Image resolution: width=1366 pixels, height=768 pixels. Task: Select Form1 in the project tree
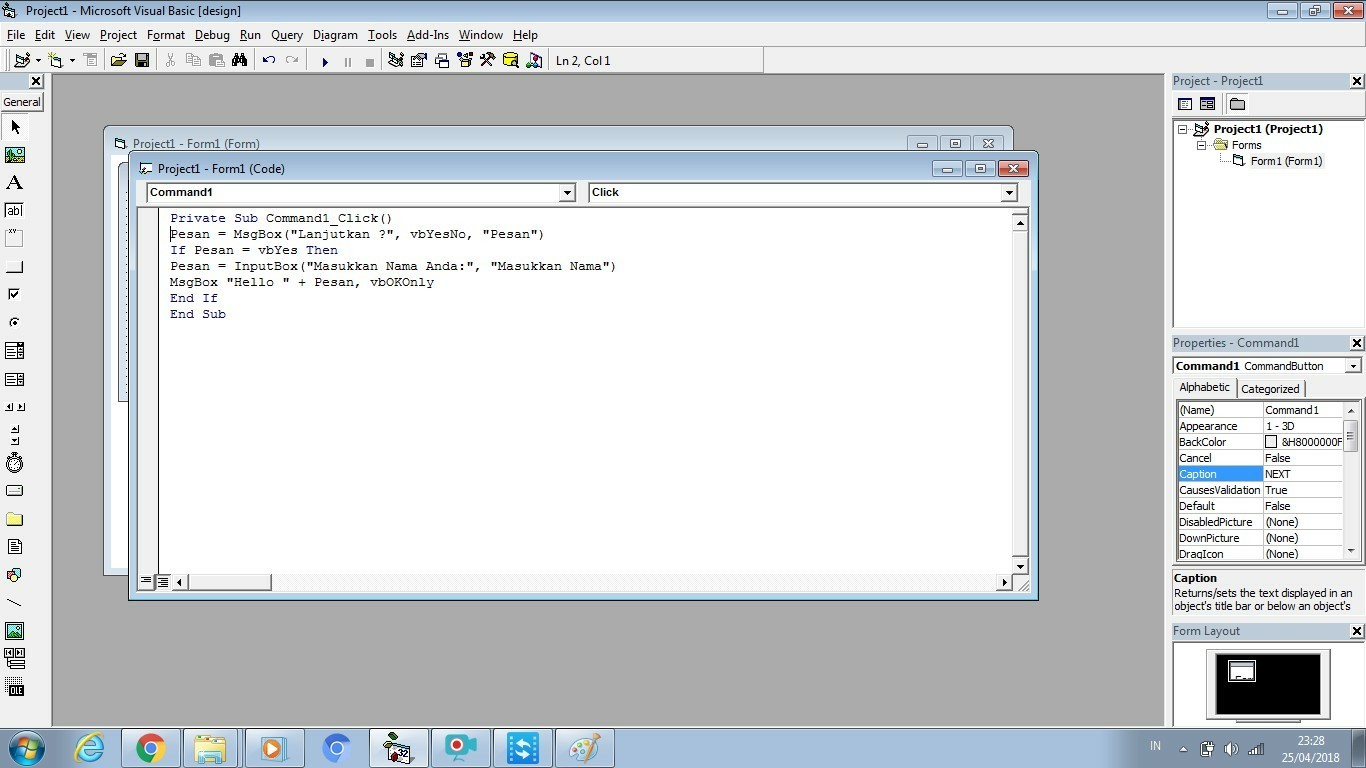(1286, 161)
